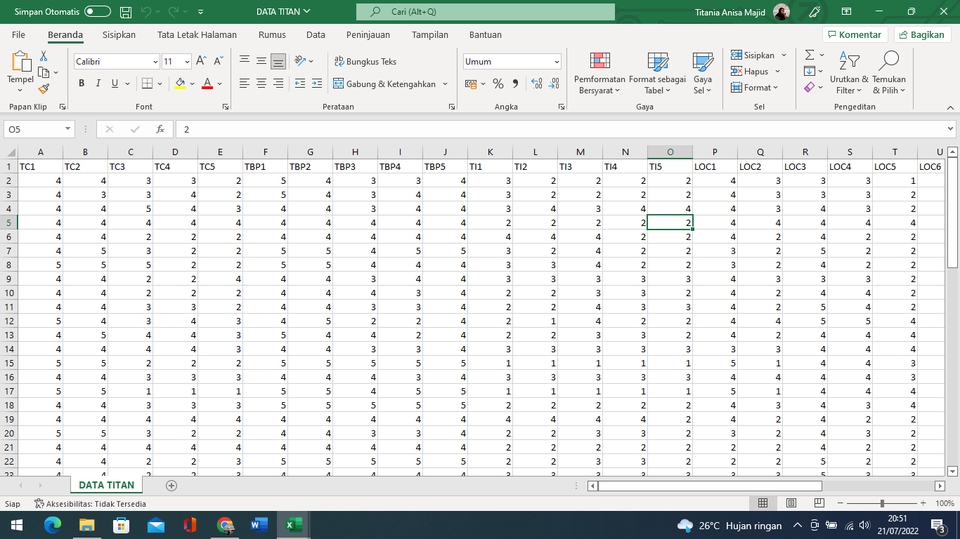960x539 pixels.
Task: Open the Calibri font name dropdown
Action: pos(155,62)
